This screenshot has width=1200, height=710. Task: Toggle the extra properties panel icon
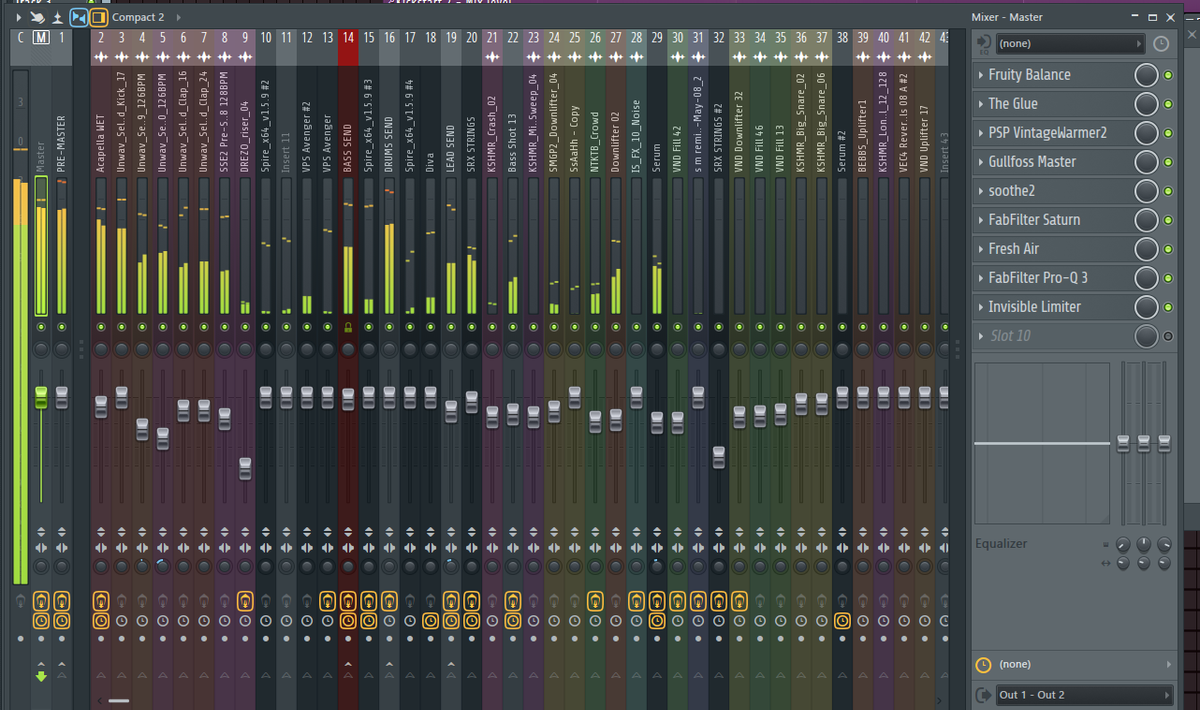click(x=98, y=17)
